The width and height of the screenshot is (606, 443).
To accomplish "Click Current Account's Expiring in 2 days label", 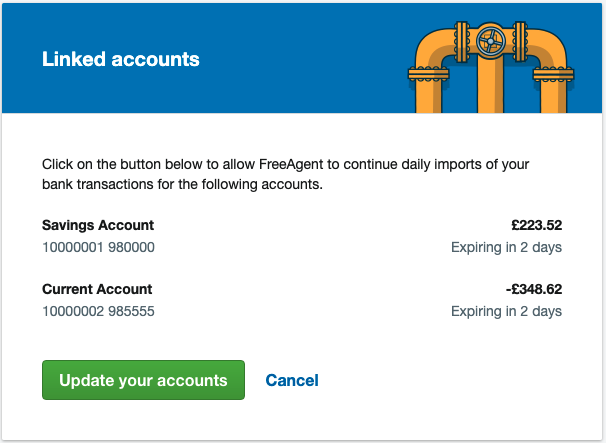I will 506,312.
